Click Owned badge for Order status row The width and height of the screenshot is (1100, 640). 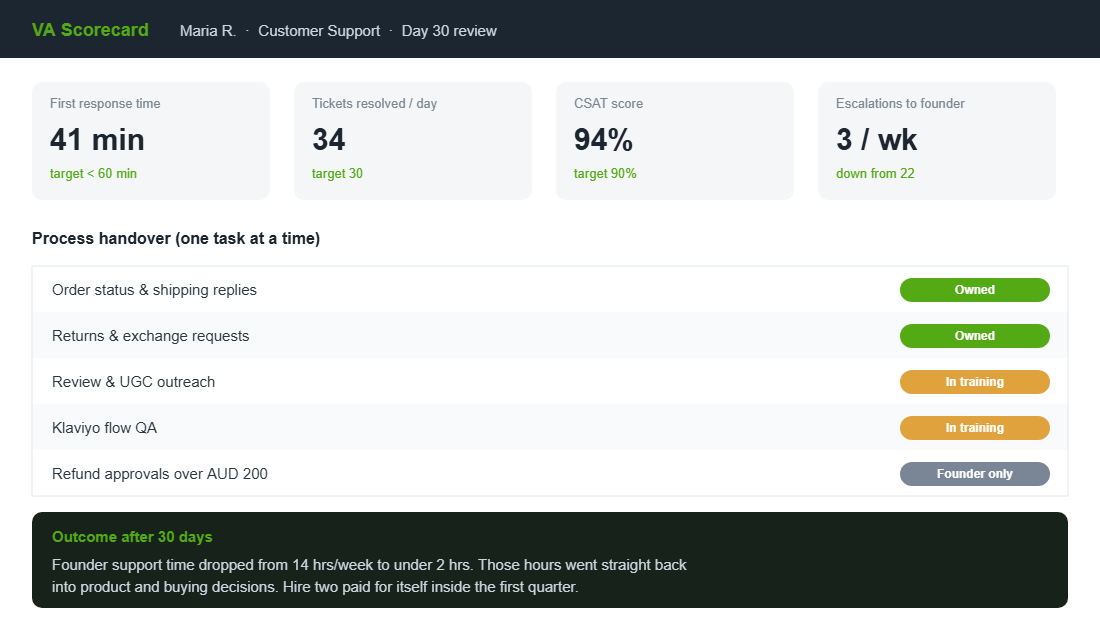point(974,290)
